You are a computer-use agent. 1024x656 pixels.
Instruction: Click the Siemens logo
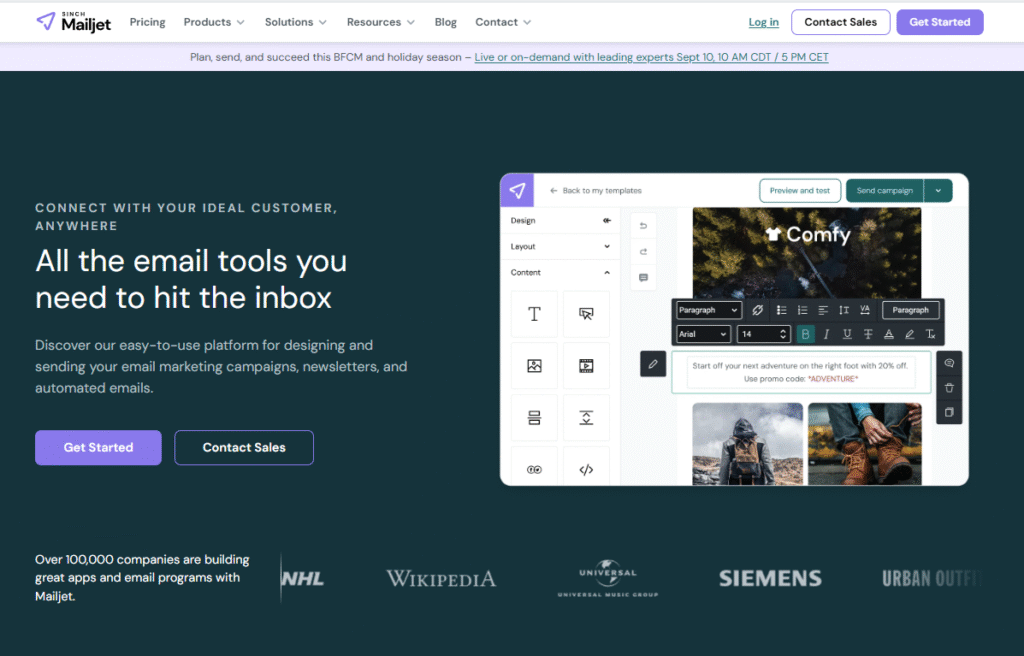770,578
